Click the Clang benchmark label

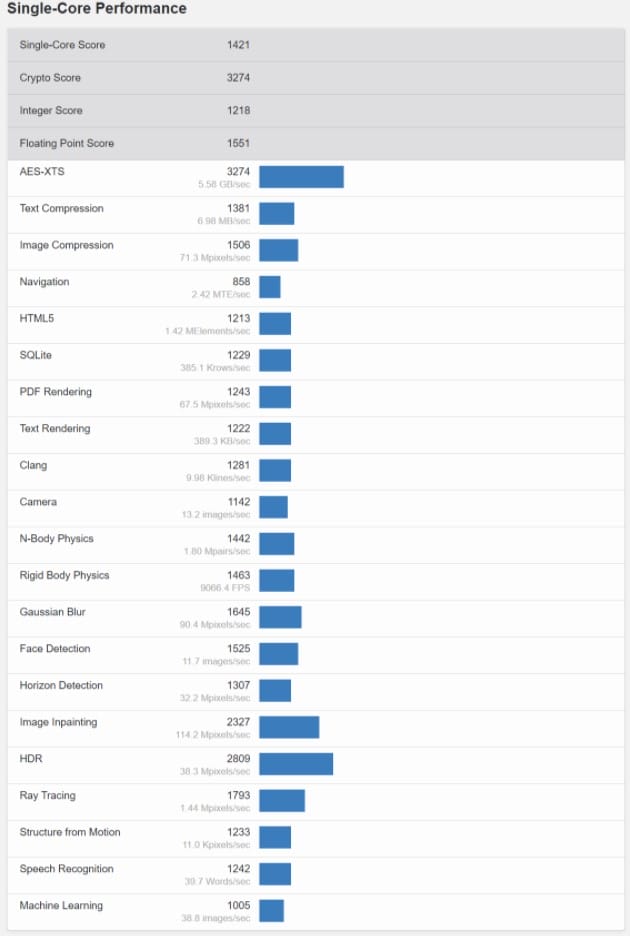click(x=33, y=465)
